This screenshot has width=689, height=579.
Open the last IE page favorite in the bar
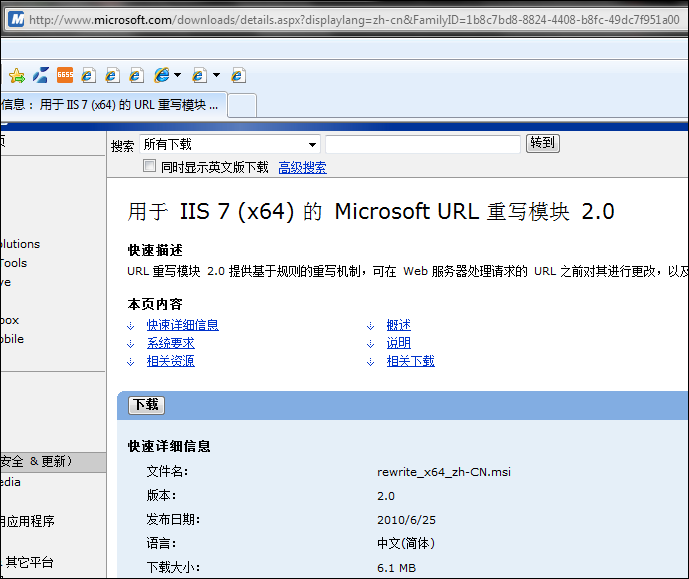238,76
